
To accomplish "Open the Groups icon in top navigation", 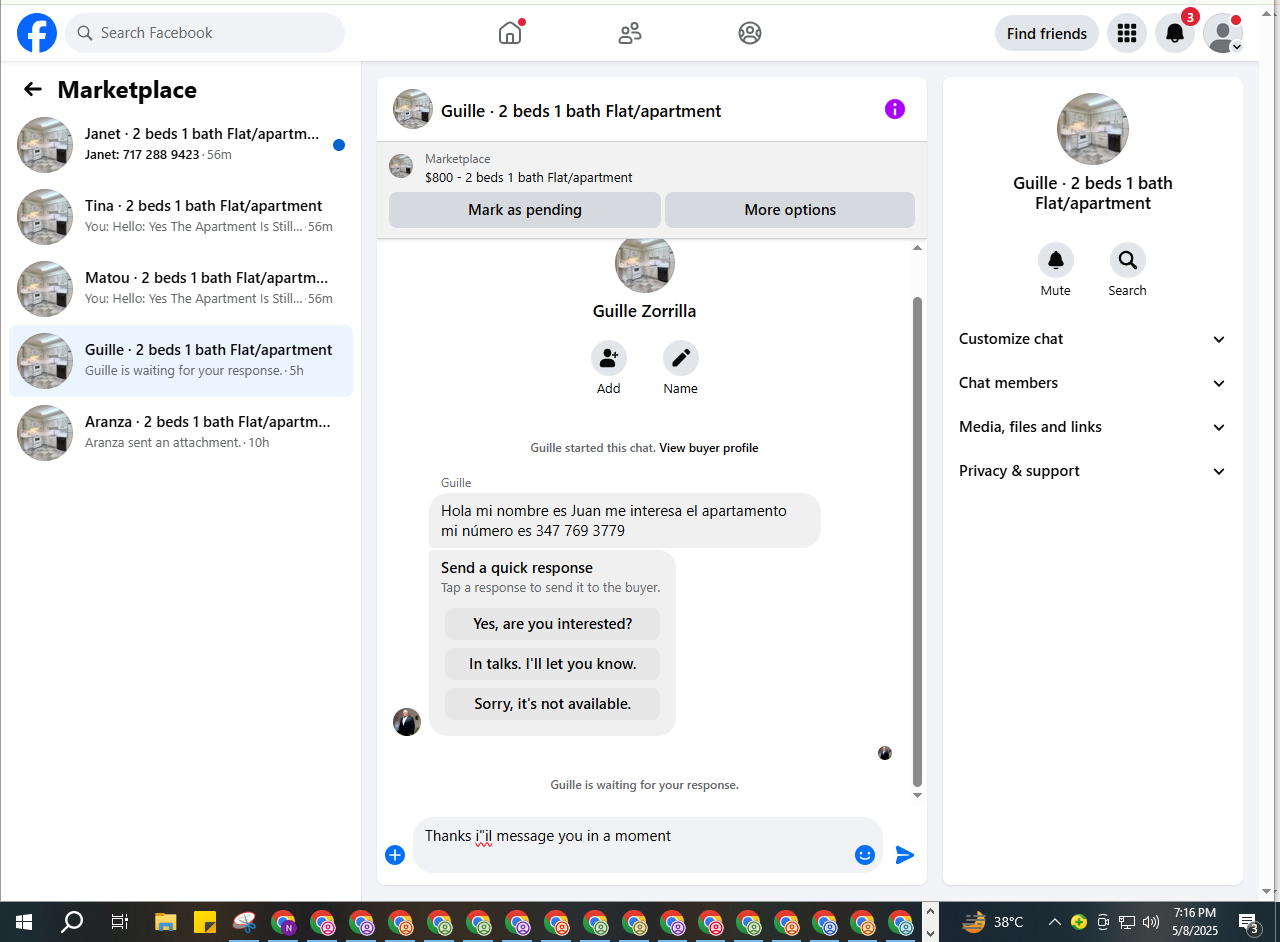I will pyautogui.click(x=750, y=33).
